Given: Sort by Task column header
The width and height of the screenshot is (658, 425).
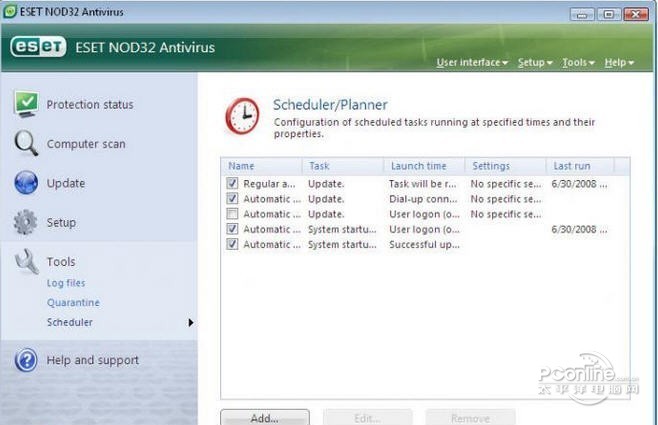Looking at the screenshot, I should 342,166.
